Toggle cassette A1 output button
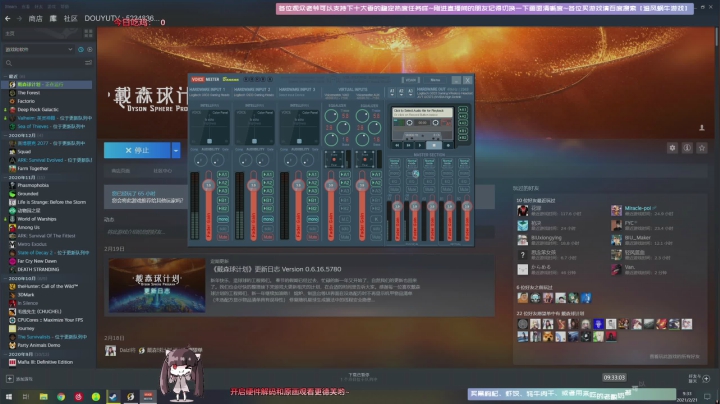The height and width of the screenshot is (404, 720). coord(463,110)
